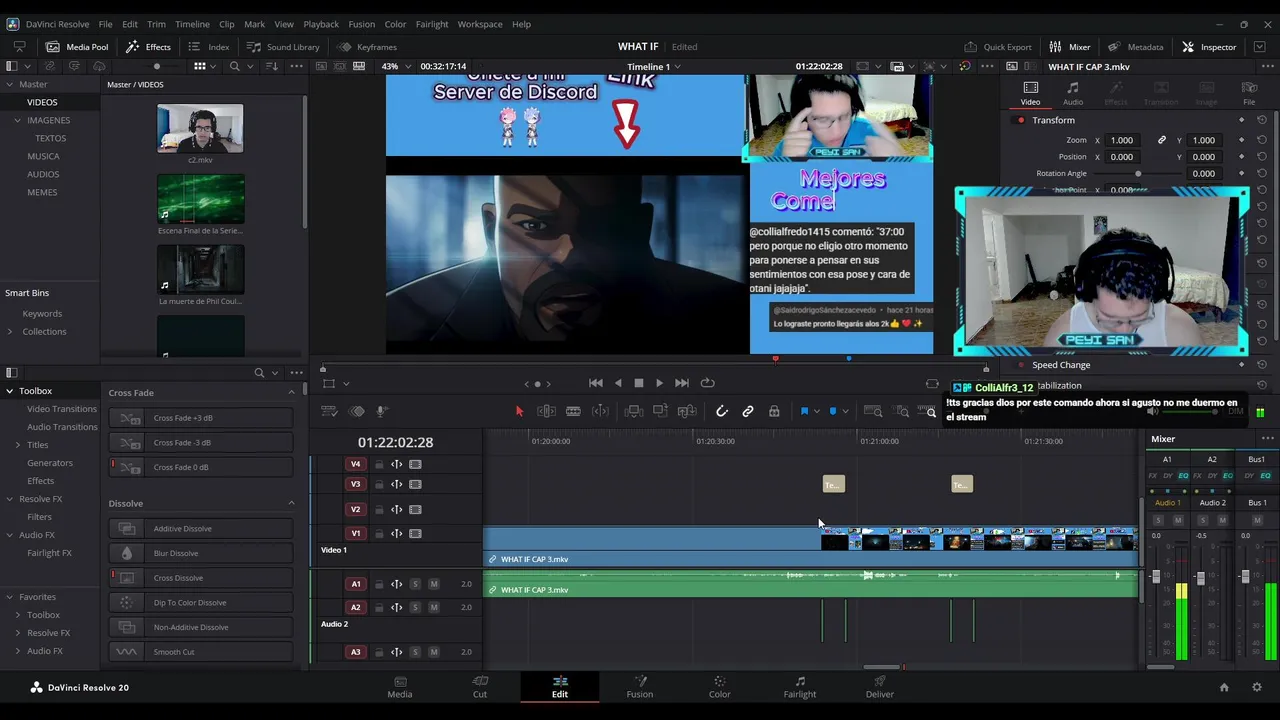Open project Home icon
Image resolution: width=1280 pixels, height=720 pixels.
coord(1224,687)
